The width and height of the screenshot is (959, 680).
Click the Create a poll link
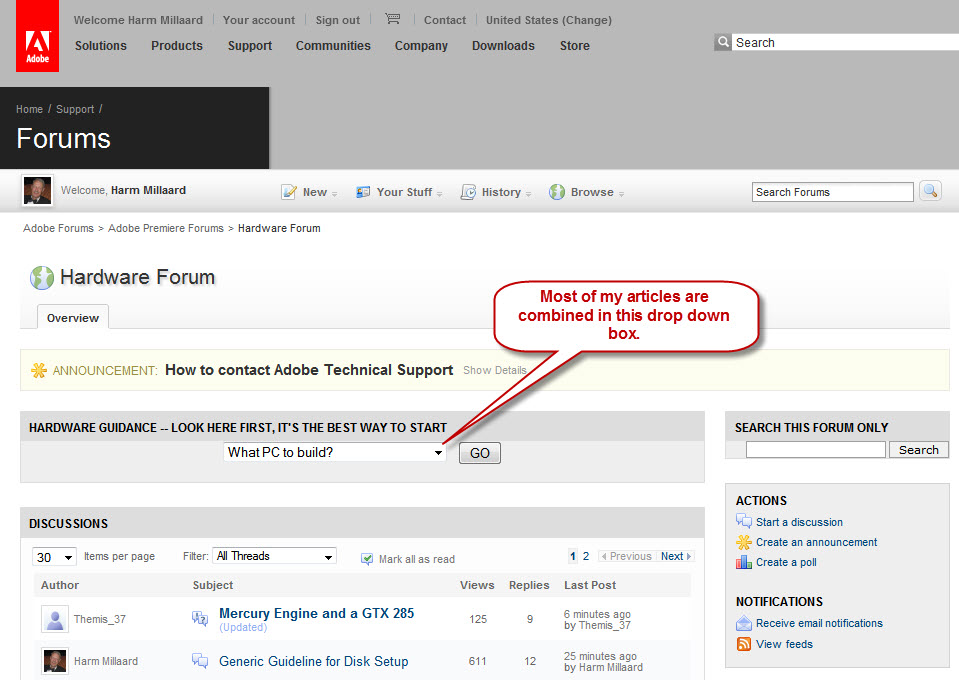pos(787,562)
